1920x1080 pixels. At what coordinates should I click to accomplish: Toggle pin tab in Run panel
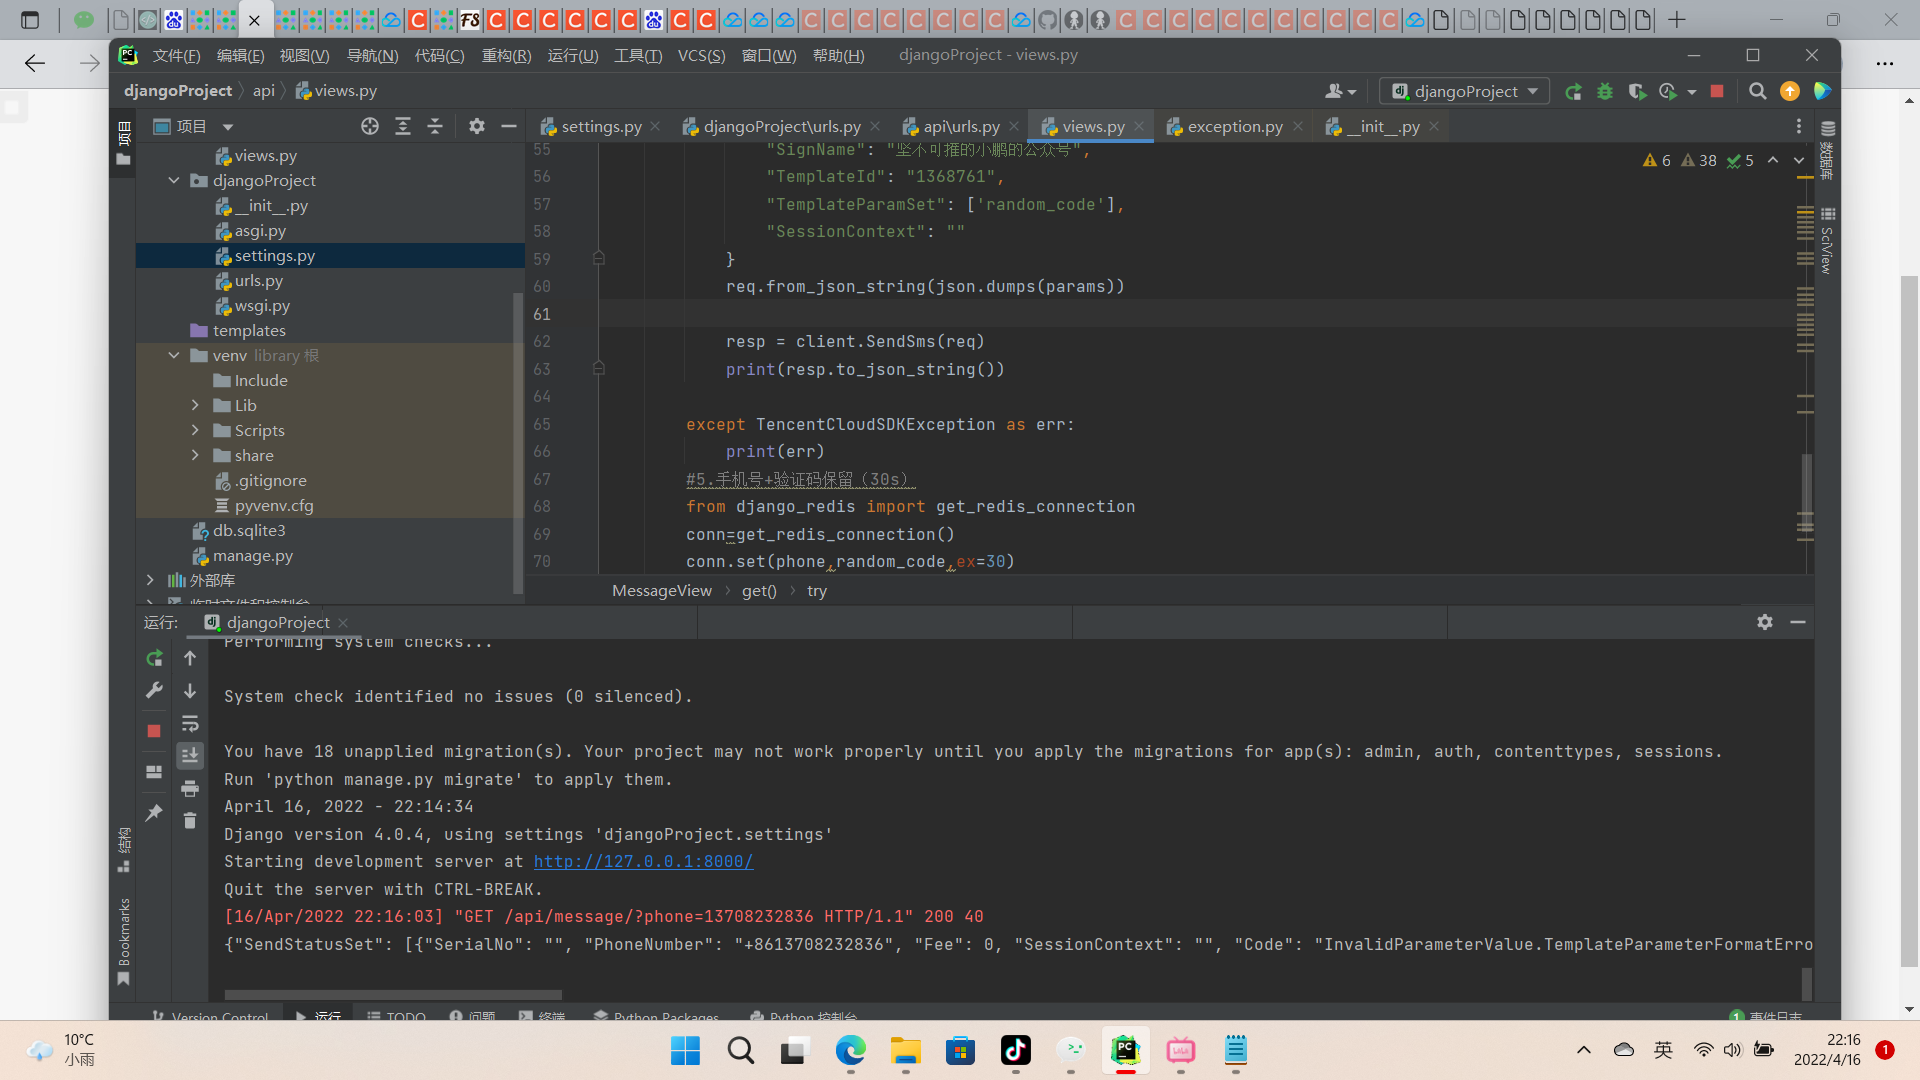pyautogui.click(x=154, y=813)
